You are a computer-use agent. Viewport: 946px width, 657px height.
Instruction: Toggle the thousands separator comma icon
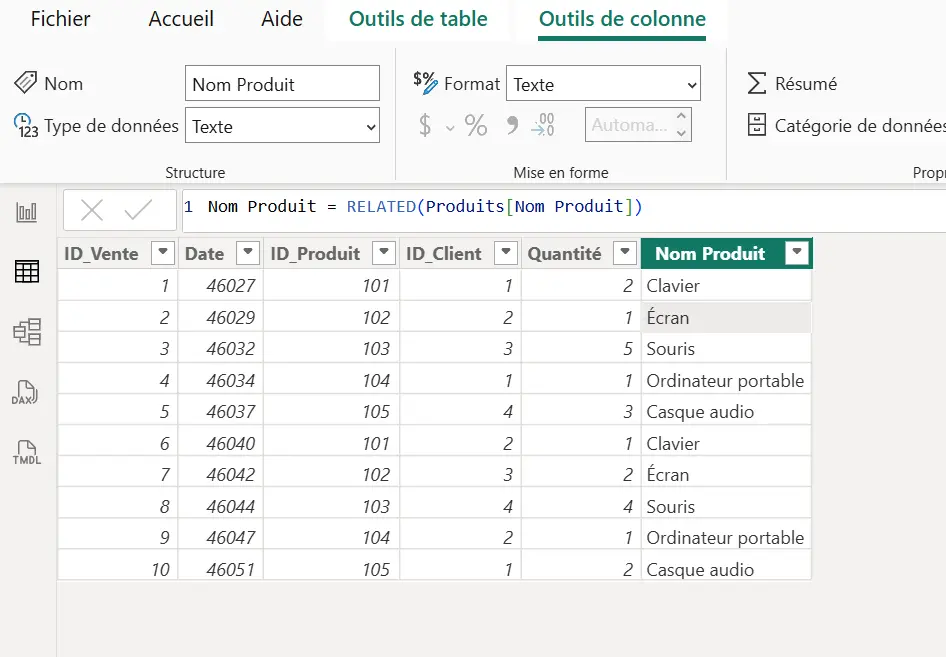coord(512,125)
